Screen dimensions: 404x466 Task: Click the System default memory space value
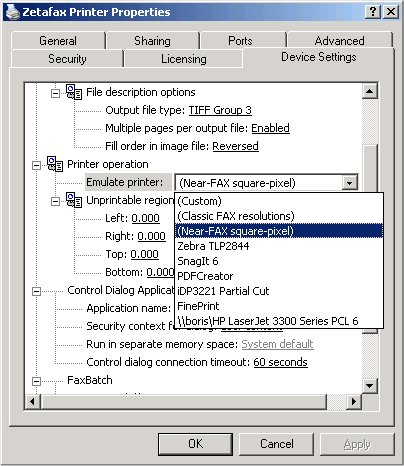point(277,344)
